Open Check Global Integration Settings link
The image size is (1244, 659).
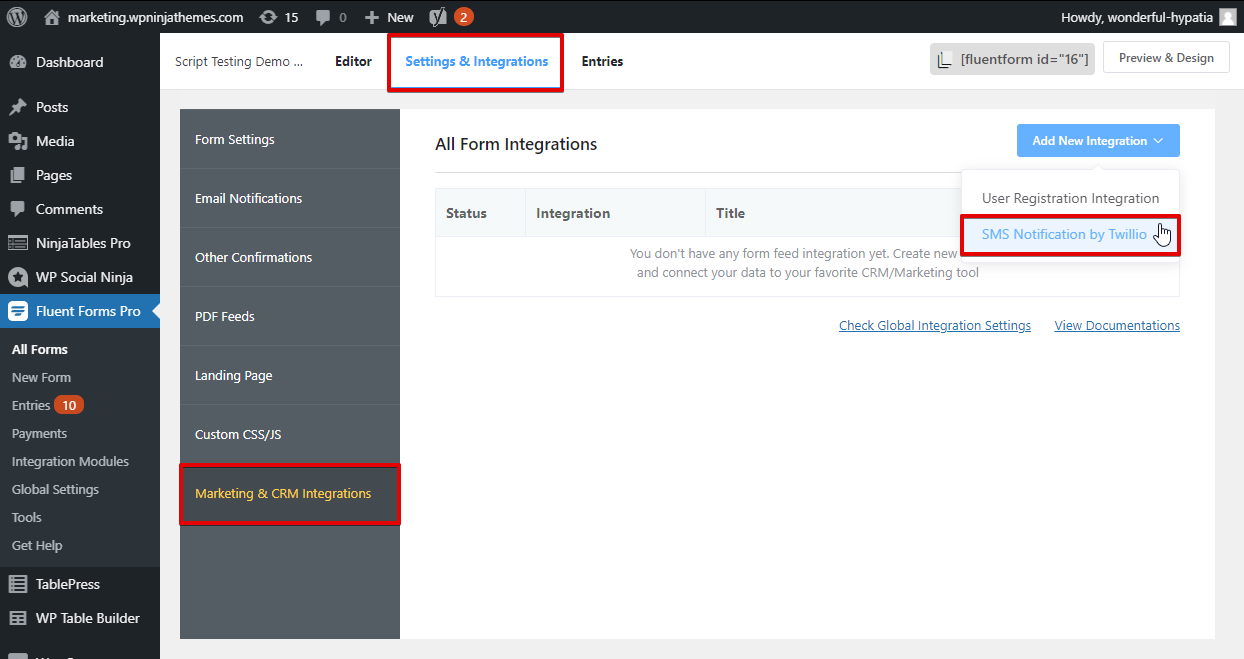pos(934,325)
